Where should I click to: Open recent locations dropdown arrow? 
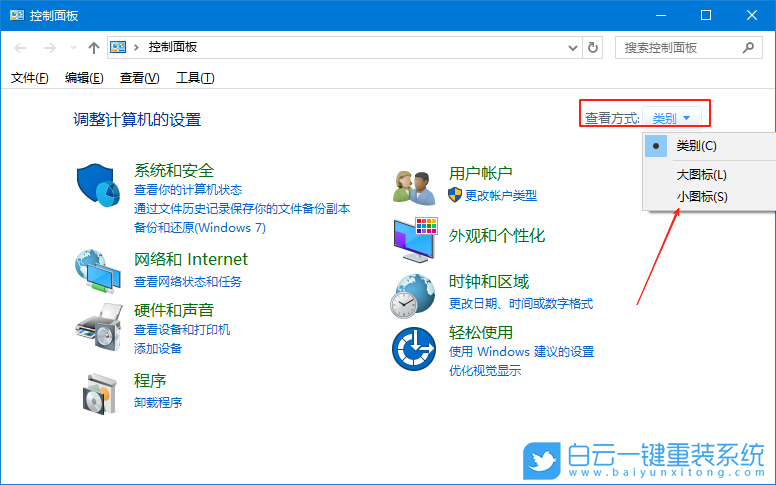[73, 48]
